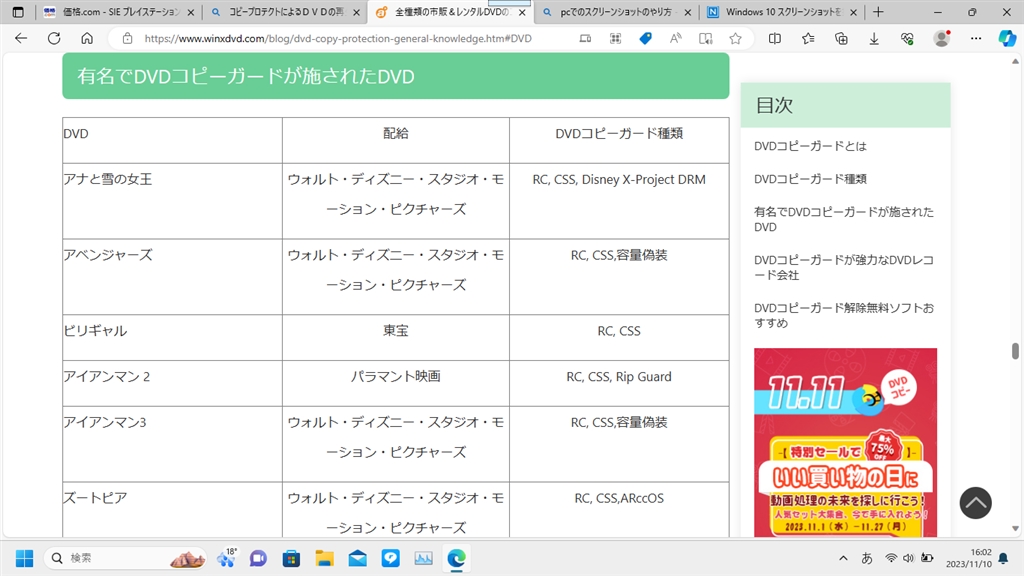Open the Mail app from taskbar
The height and width of the screenshot is (576, 1024).
357,558
